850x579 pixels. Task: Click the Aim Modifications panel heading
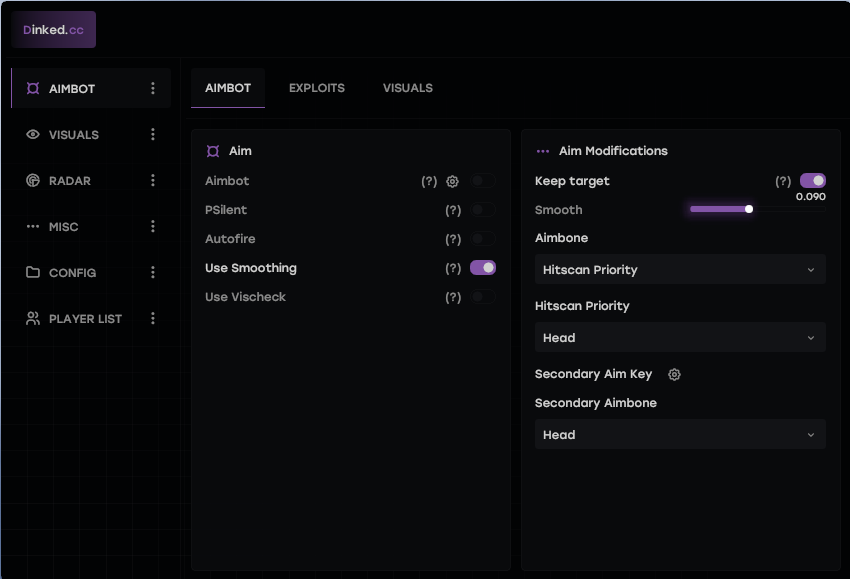pyautogui.click(x=613, y=151)
